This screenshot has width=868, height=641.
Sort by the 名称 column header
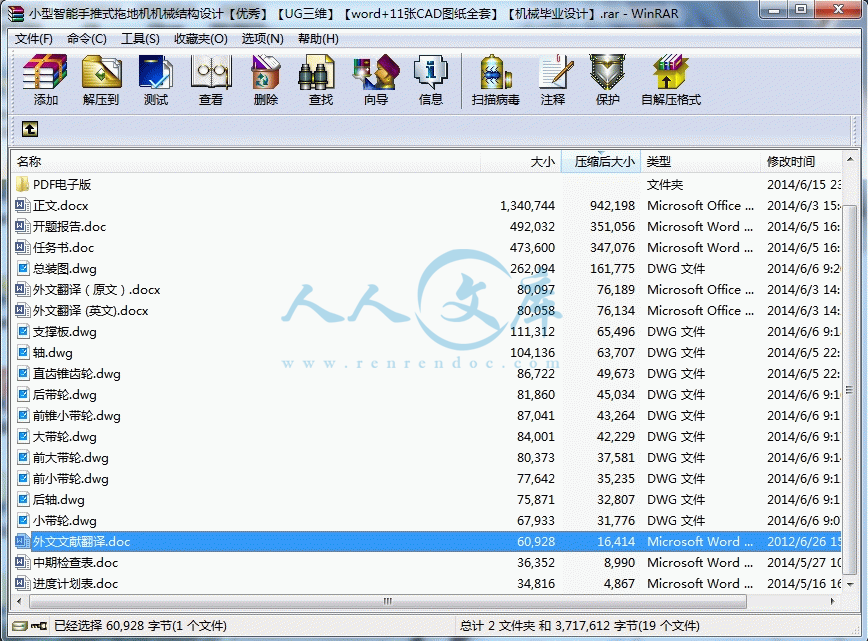[x=246, y=162]
